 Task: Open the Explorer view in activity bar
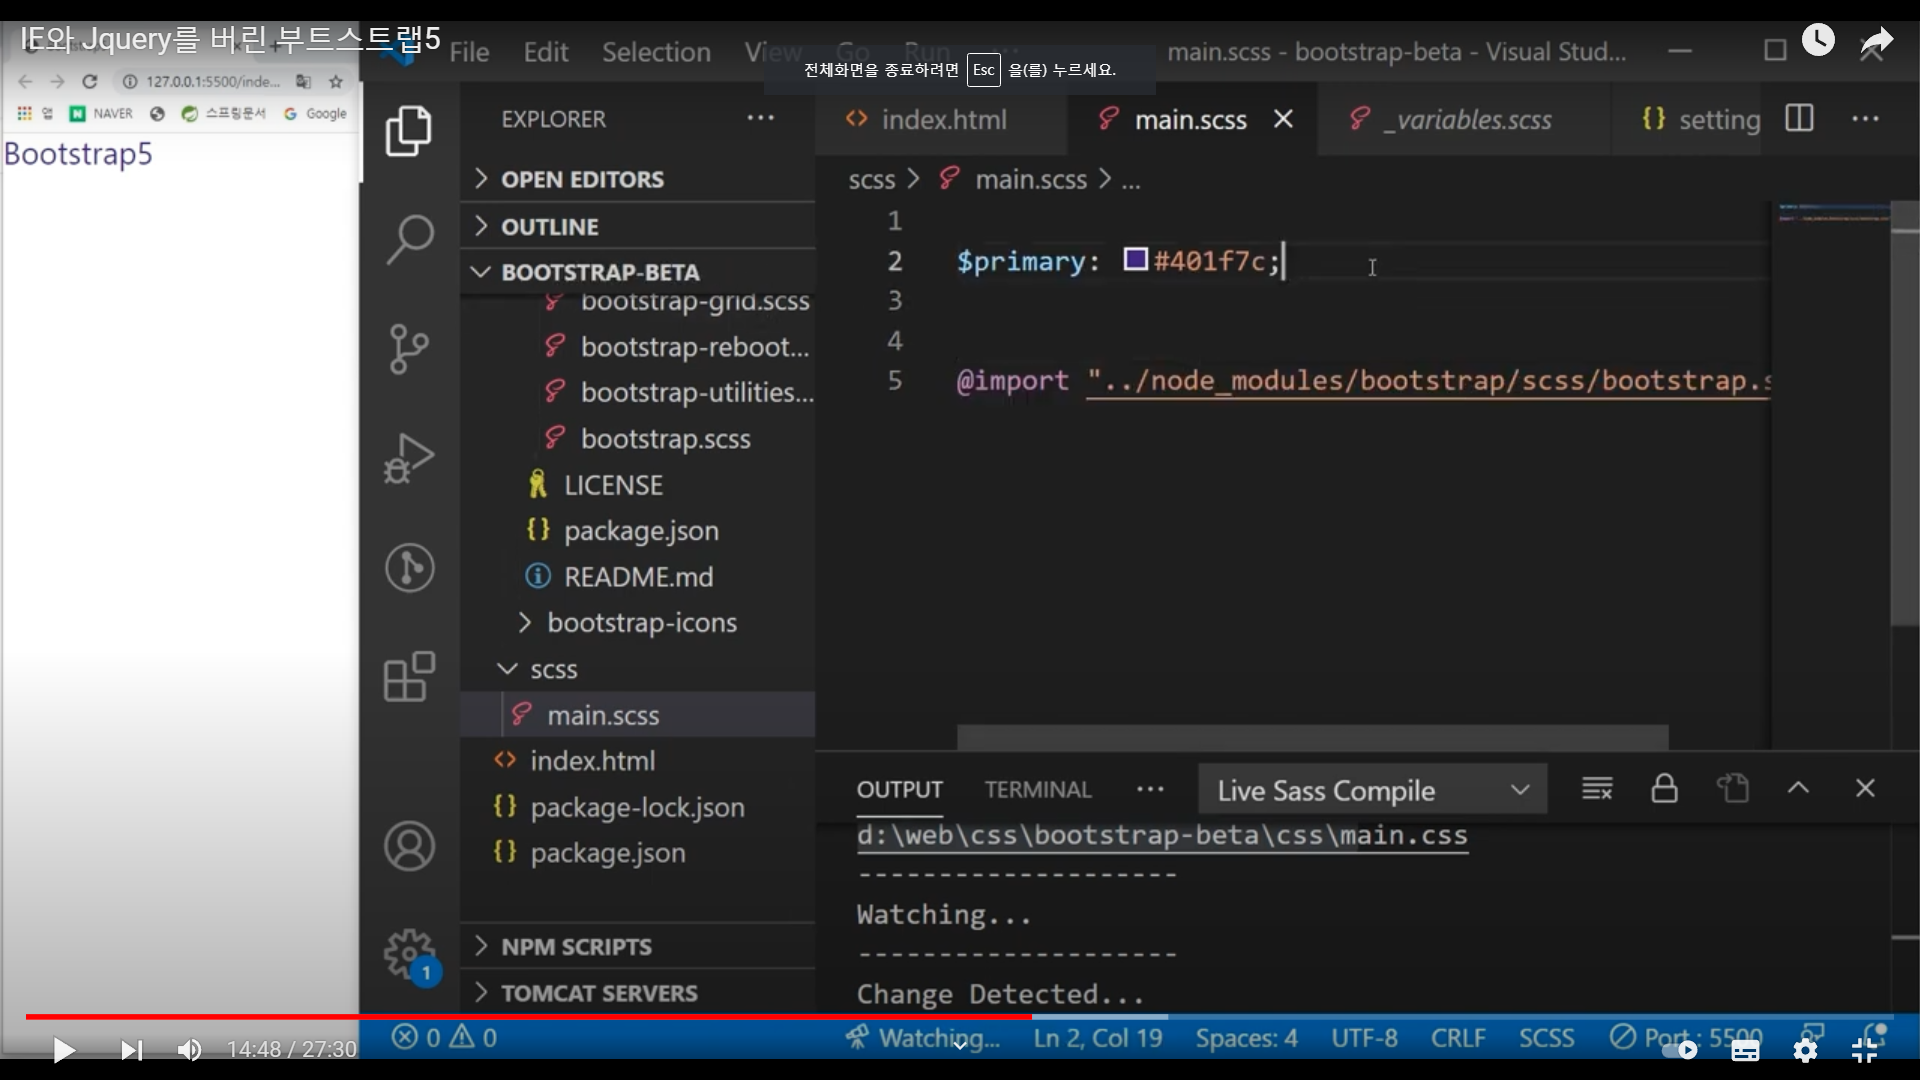[x=408, y=131]
